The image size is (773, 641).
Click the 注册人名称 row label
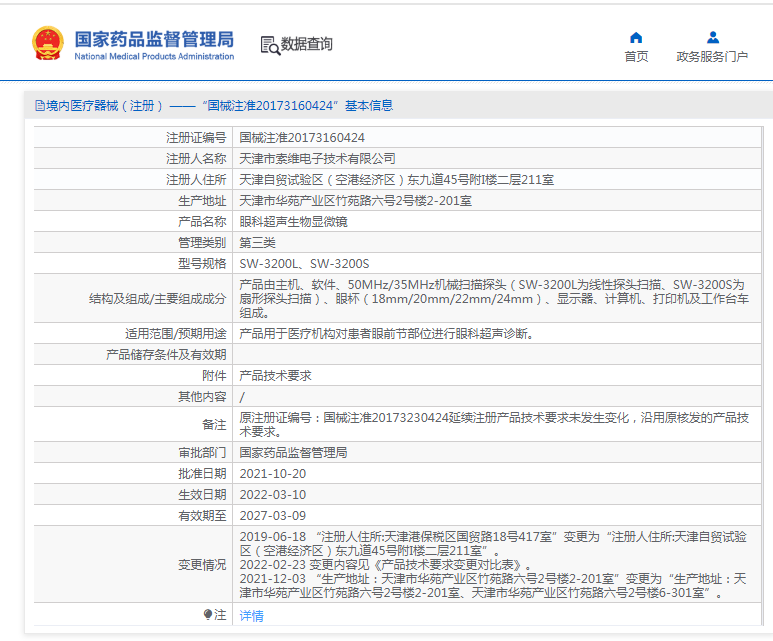(x=196, y=158)
